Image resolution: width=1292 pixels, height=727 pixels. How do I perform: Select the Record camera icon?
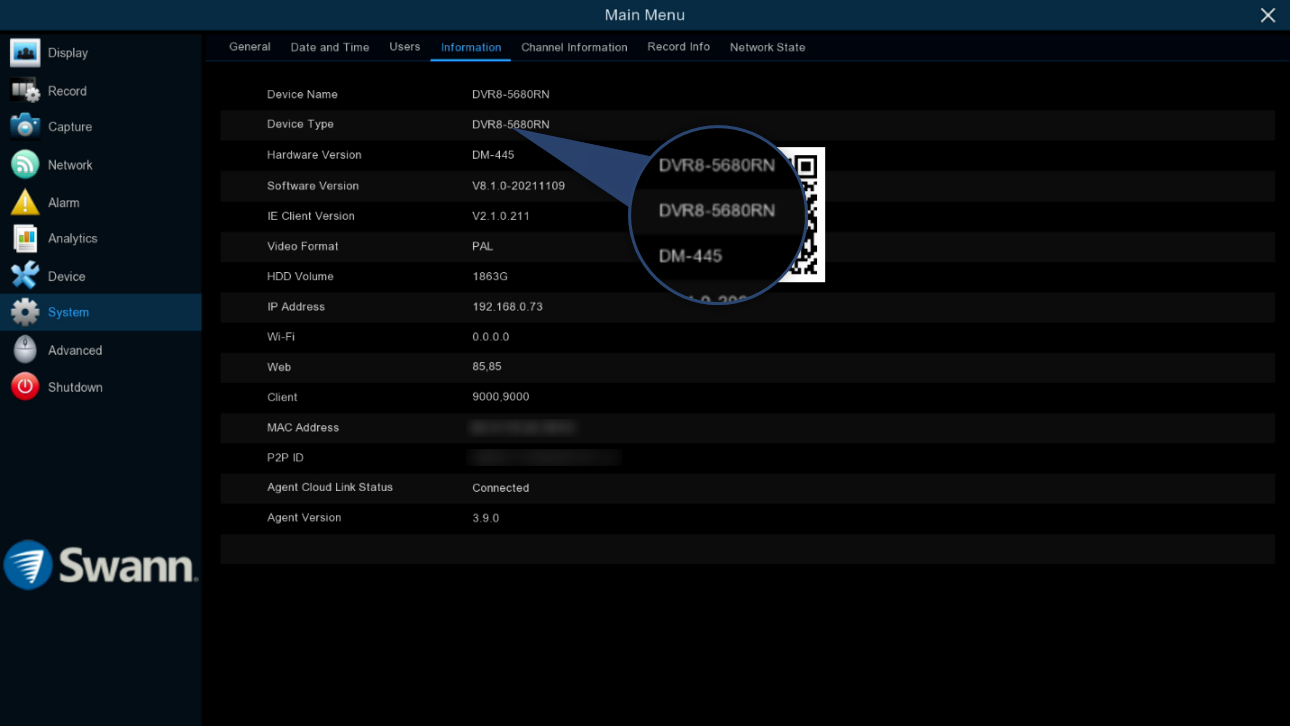coord(25,91)
